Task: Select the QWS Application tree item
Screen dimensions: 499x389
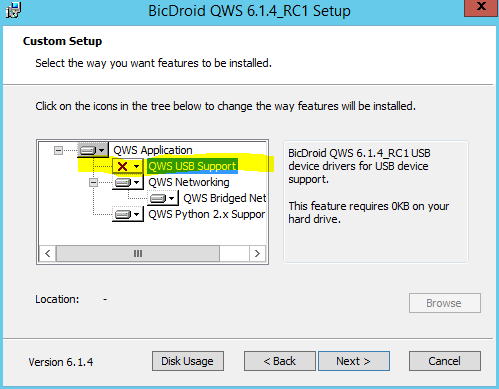Action: 153,150
